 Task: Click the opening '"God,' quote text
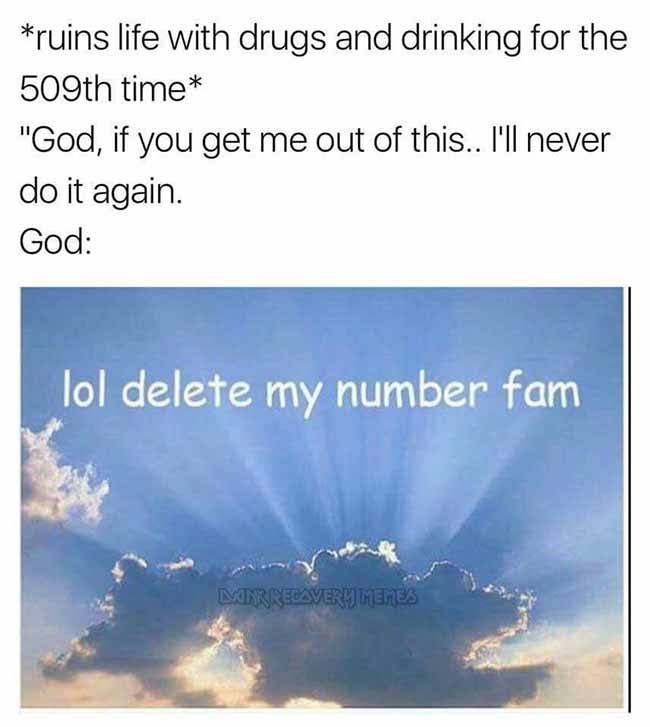[x=62, y=141]
